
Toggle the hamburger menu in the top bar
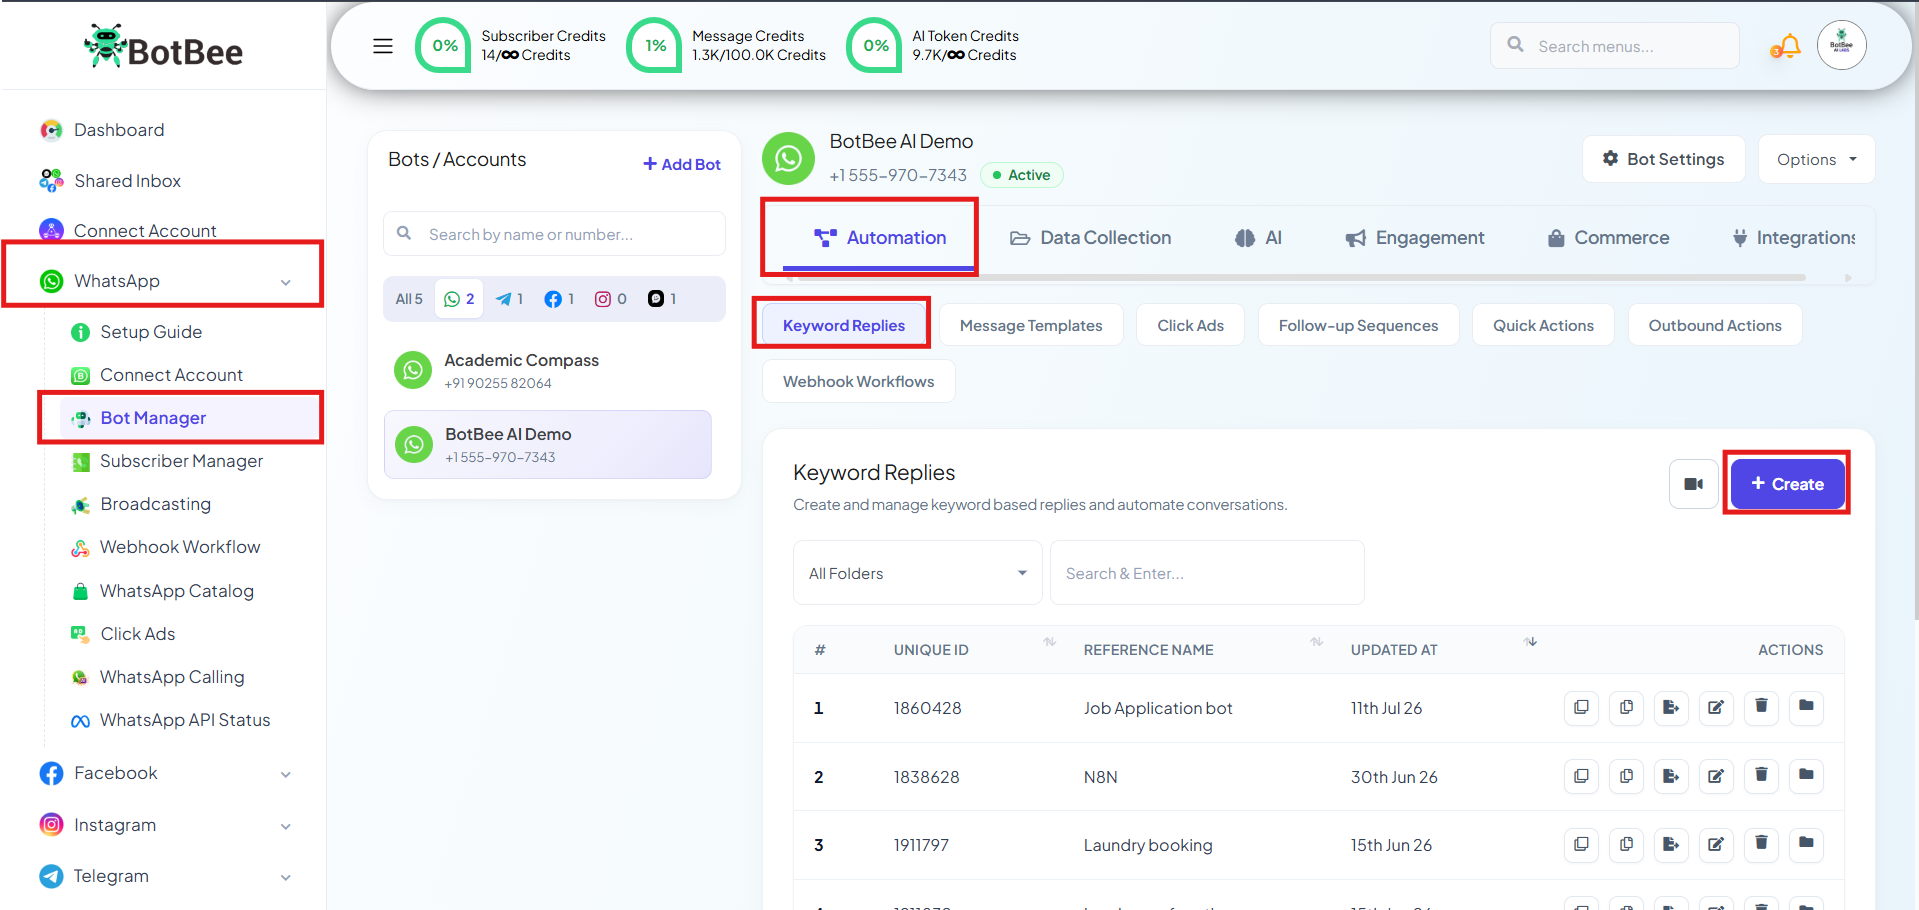click(x=383, y=46)
